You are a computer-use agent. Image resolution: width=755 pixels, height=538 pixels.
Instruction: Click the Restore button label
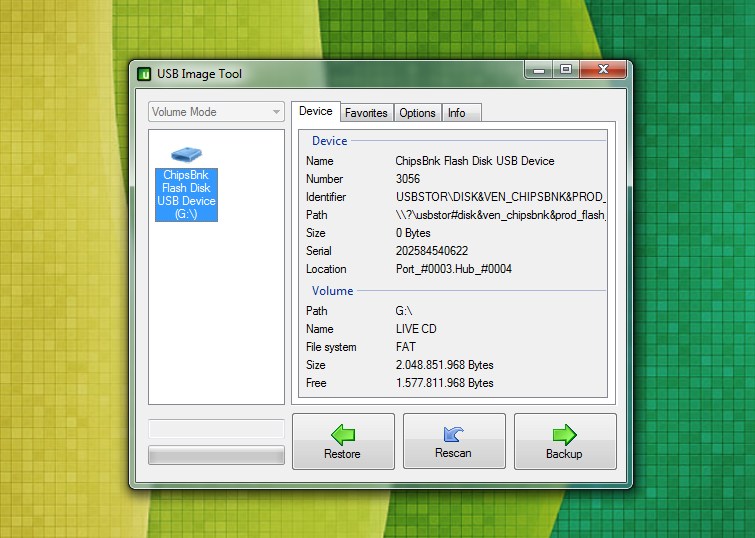point(342,454)
